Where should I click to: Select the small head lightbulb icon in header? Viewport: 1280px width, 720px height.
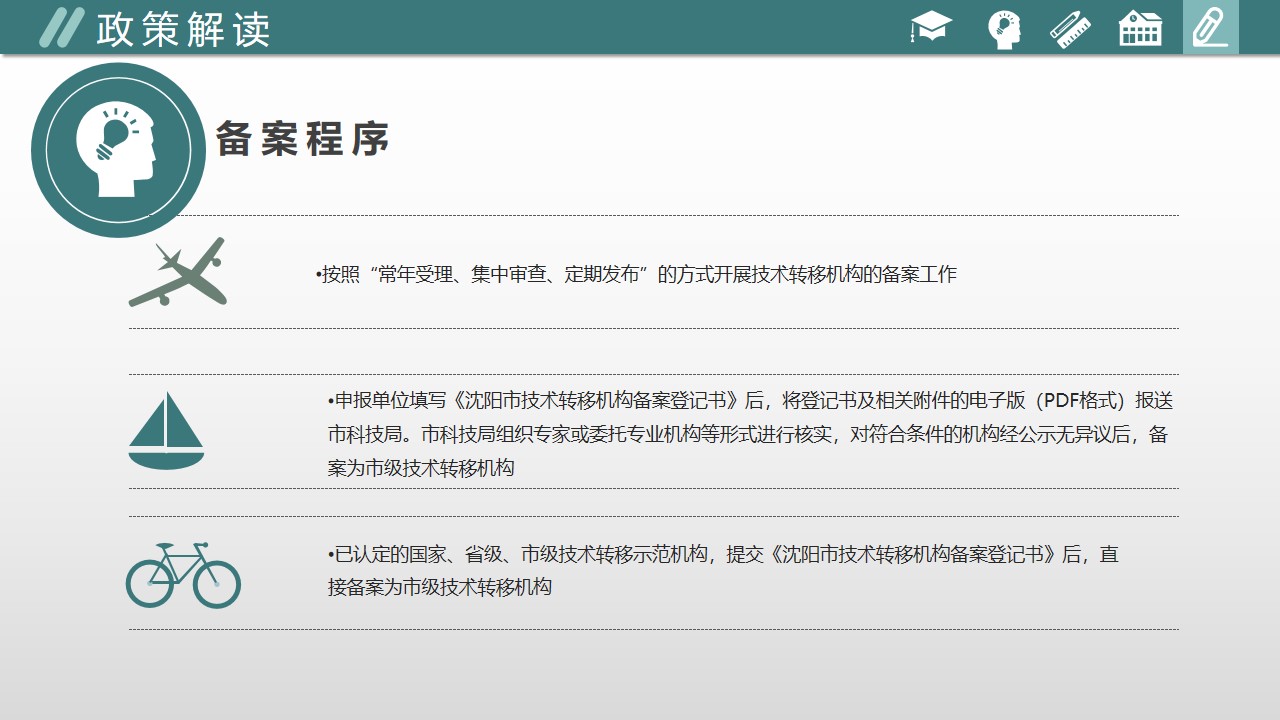pos(1003,29)
